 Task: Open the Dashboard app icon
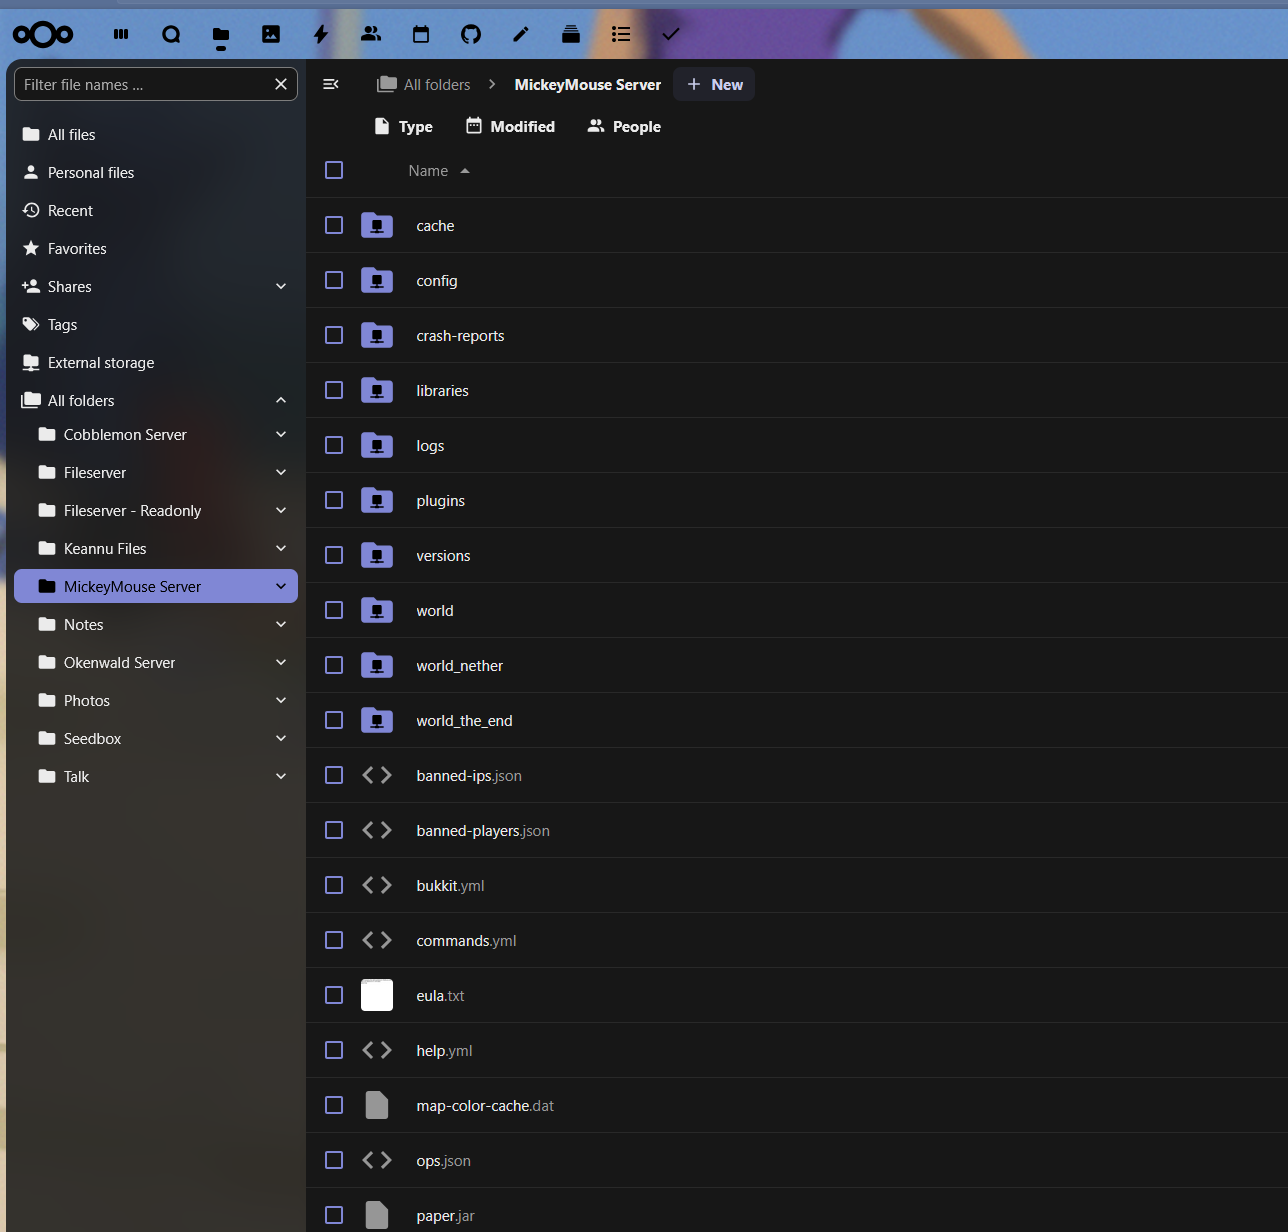[x=121, y=34]
